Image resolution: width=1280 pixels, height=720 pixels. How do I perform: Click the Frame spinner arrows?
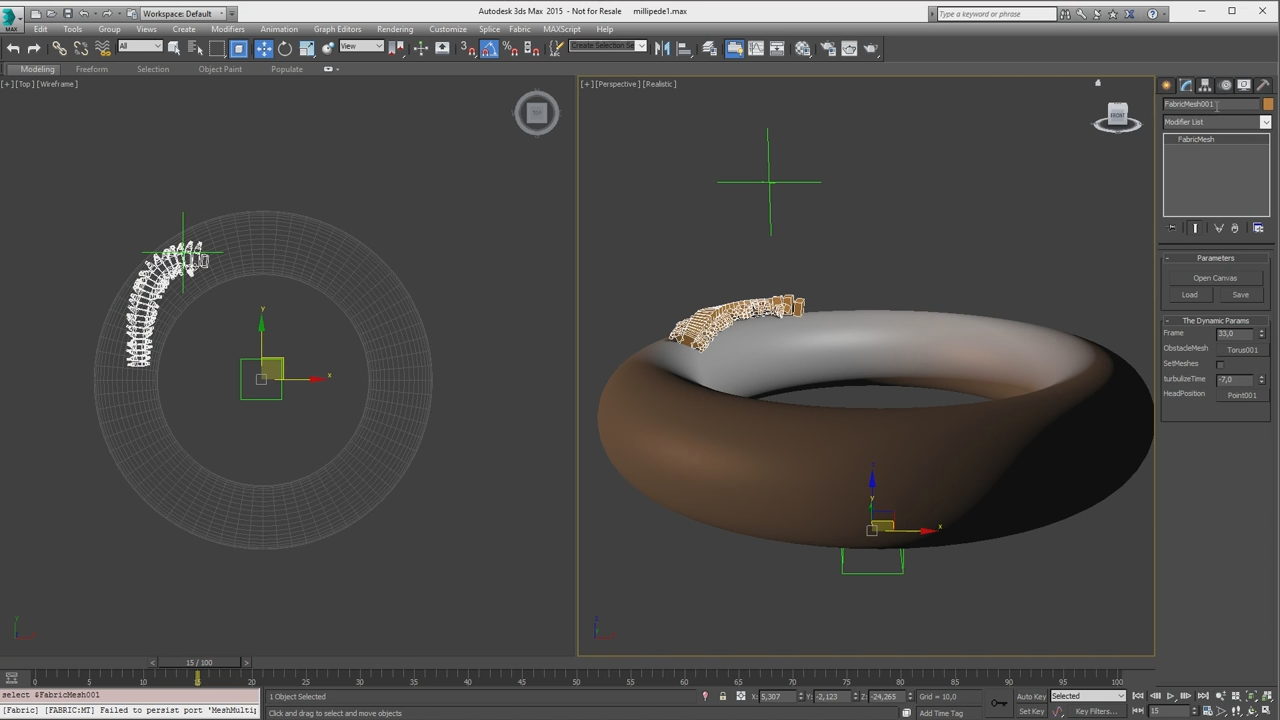point(1261,334)
